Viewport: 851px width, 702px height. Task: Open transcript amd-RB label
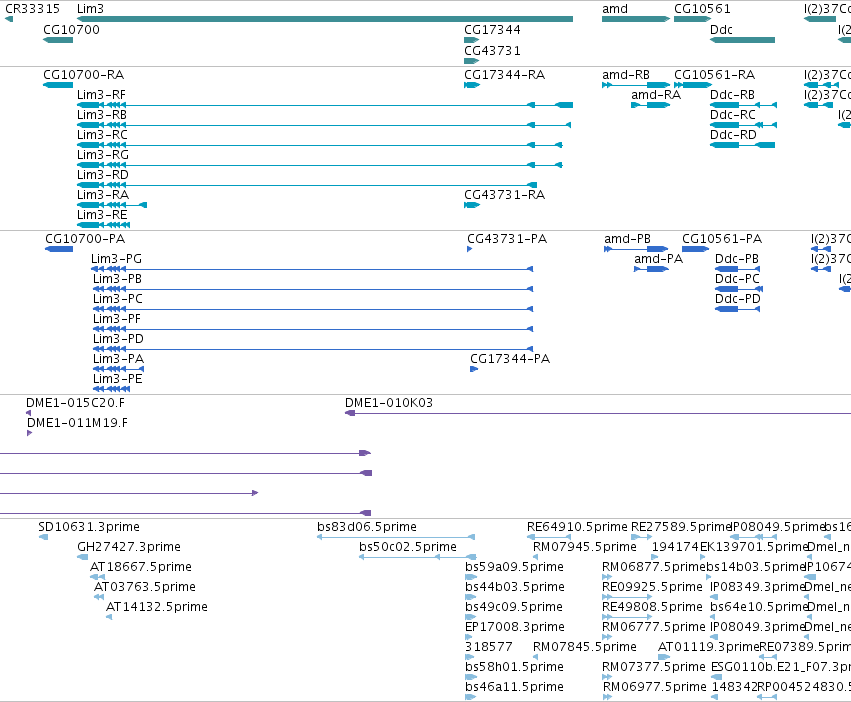626,74
